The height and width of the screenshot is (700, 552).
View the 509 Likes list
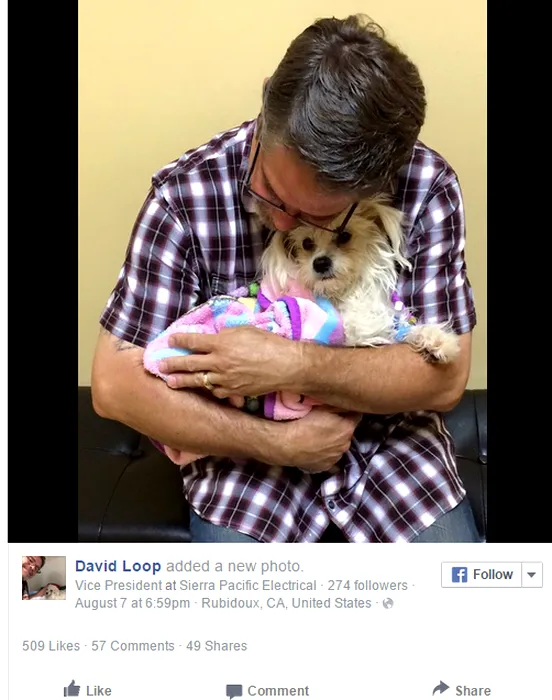[x=51, y=646]
